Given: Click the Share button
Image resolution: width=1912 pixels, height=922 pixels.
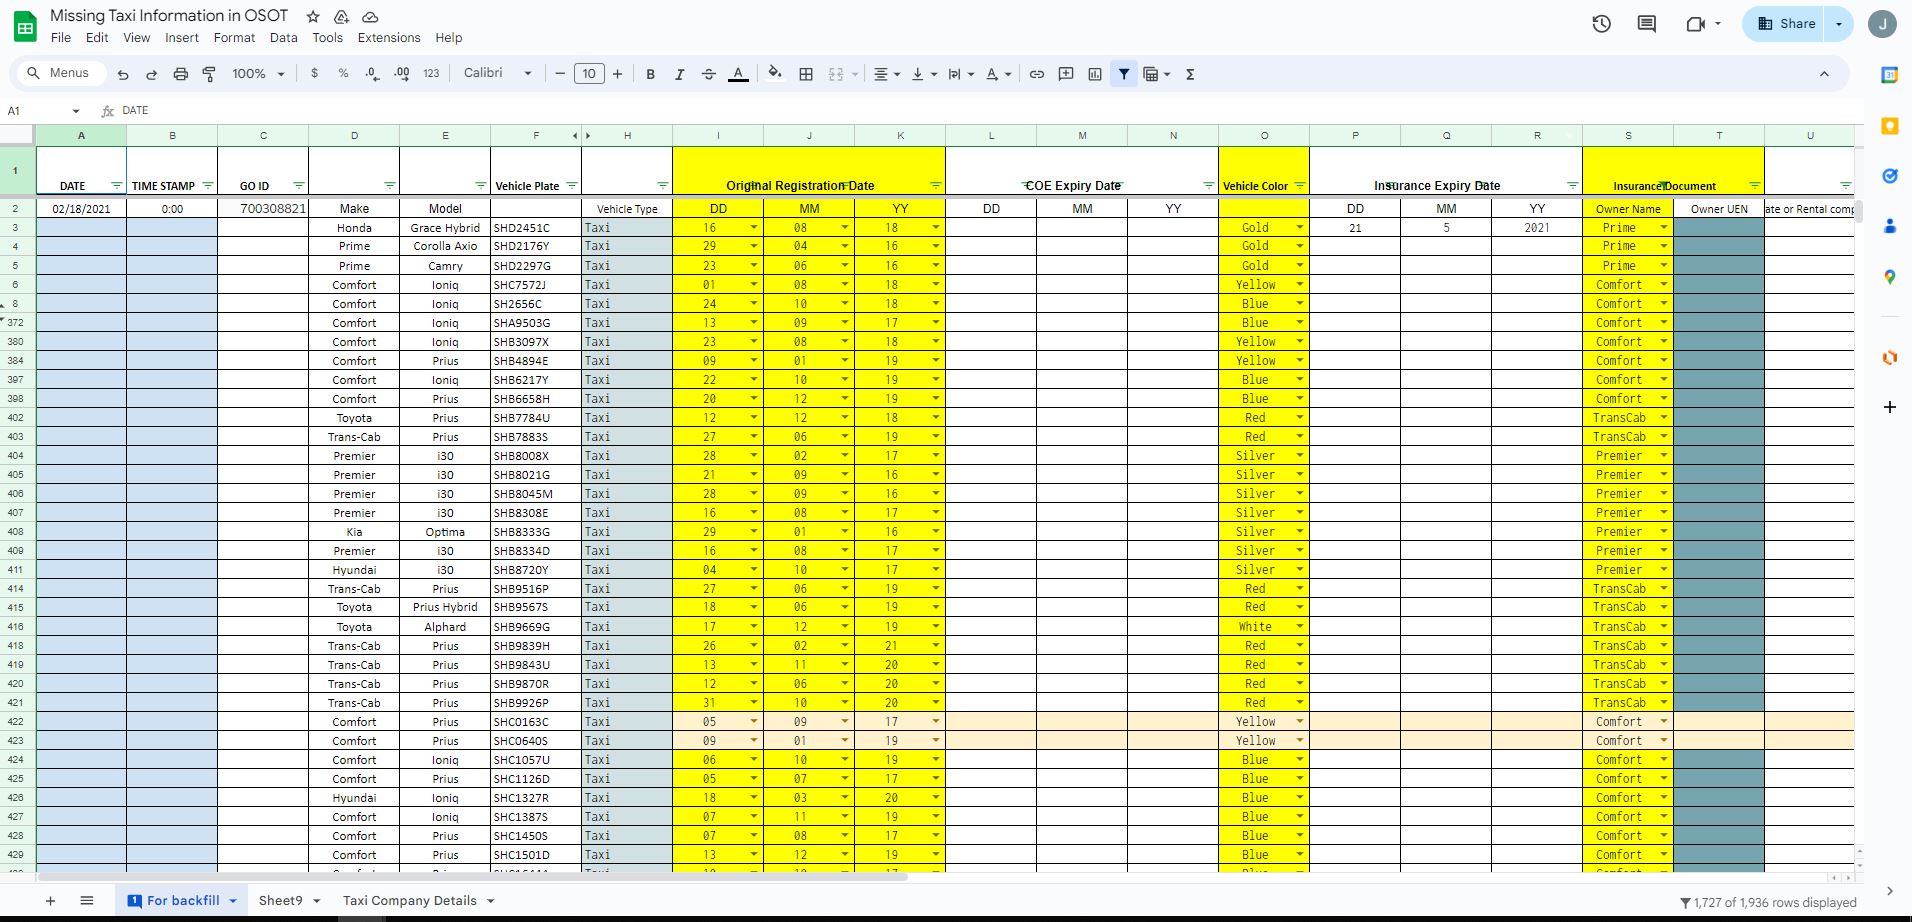Looking at the screenshot, I should coord(1786,24).
